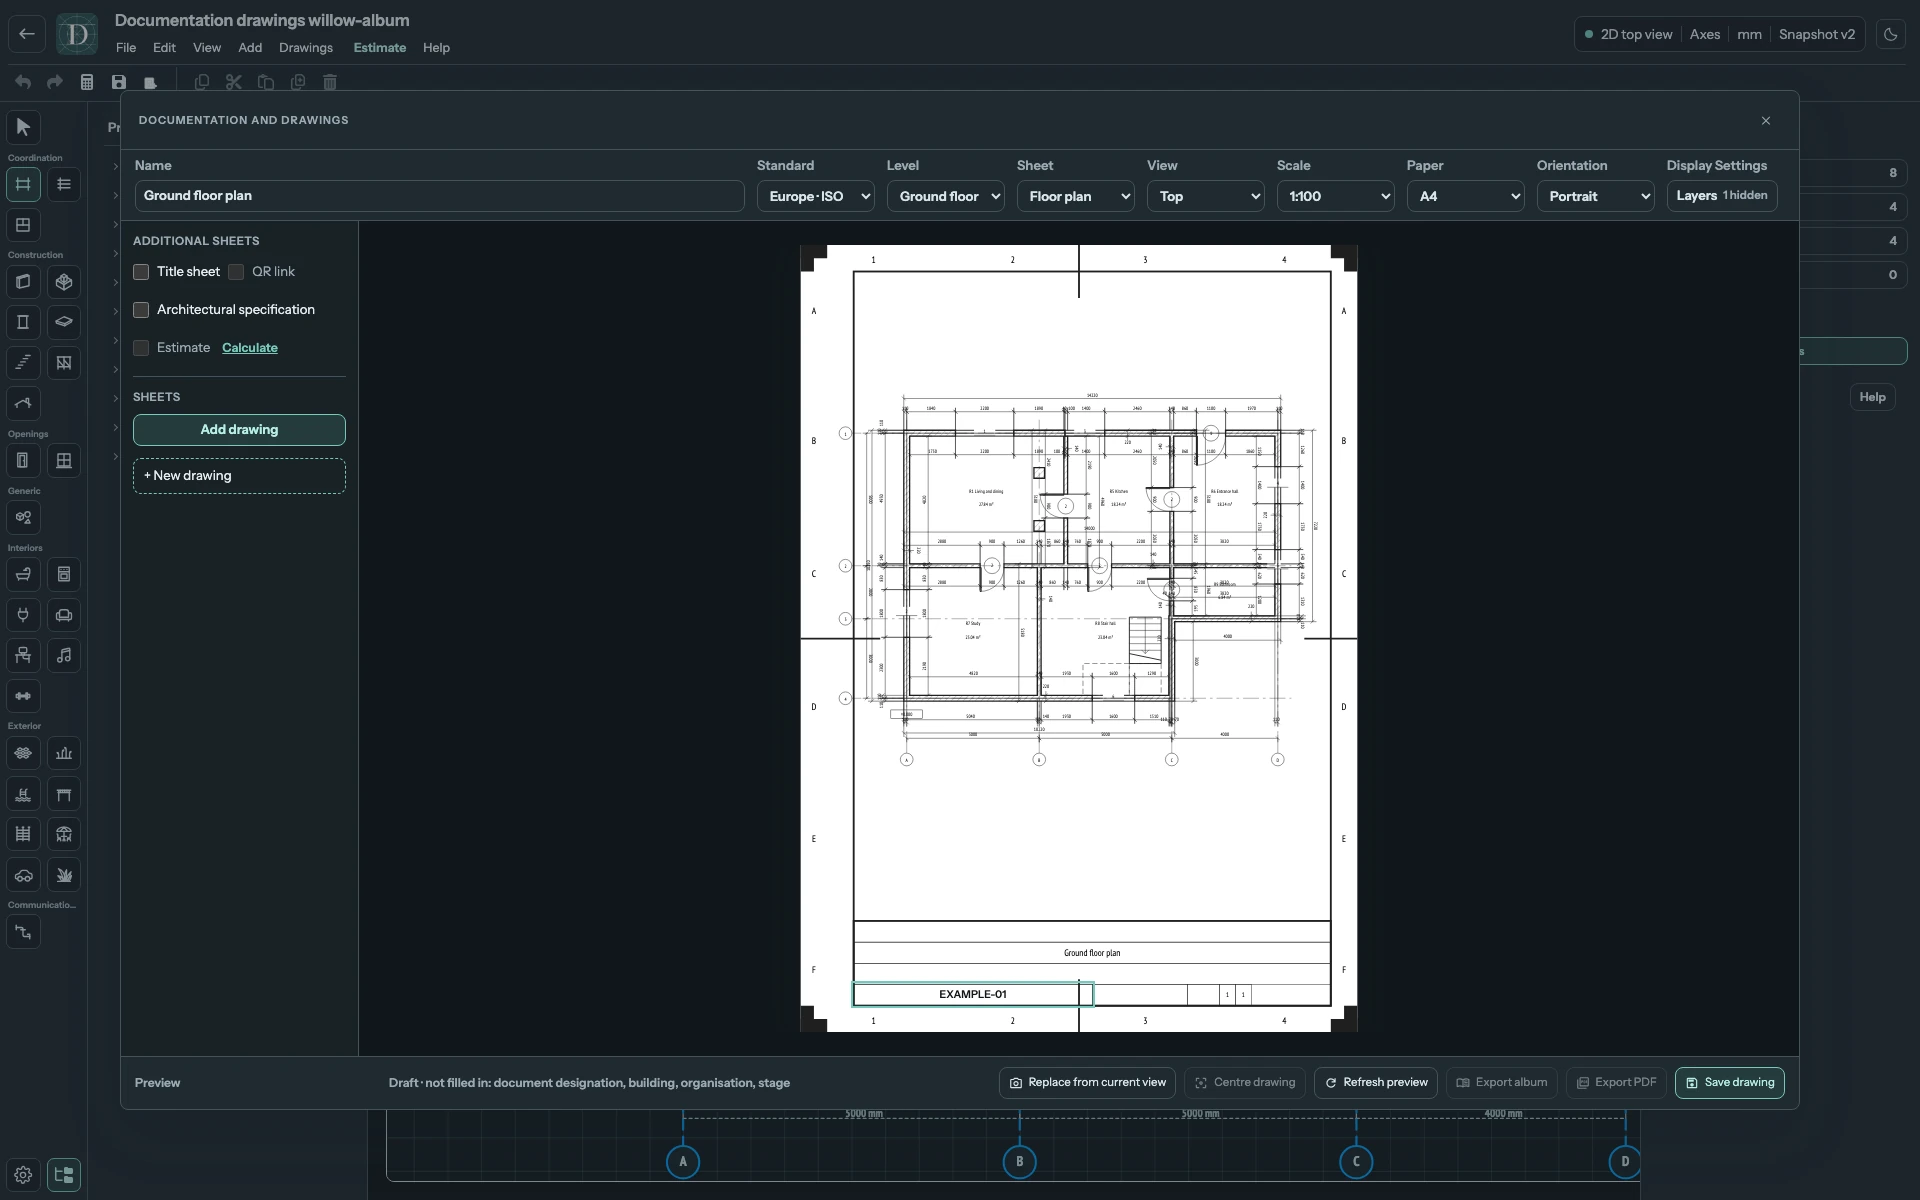Image resolution: width=1920 pixels, height=1200 pixels.
Task: Open the settings gear icon
Action: (23, 1175)
